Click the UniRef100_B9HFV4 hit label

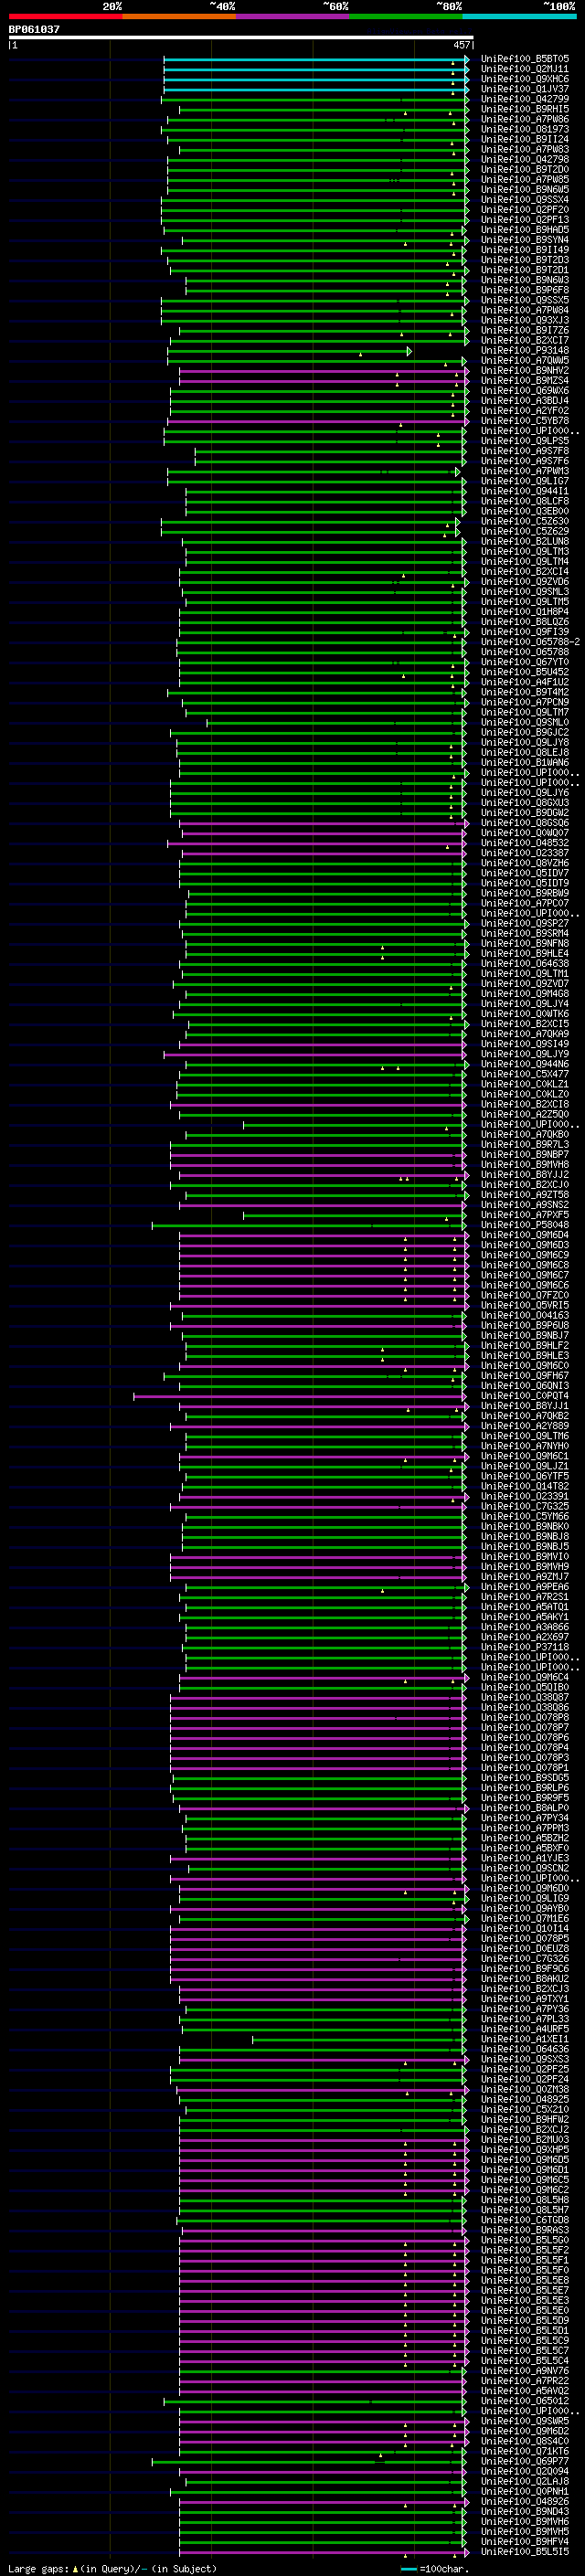525,2541
